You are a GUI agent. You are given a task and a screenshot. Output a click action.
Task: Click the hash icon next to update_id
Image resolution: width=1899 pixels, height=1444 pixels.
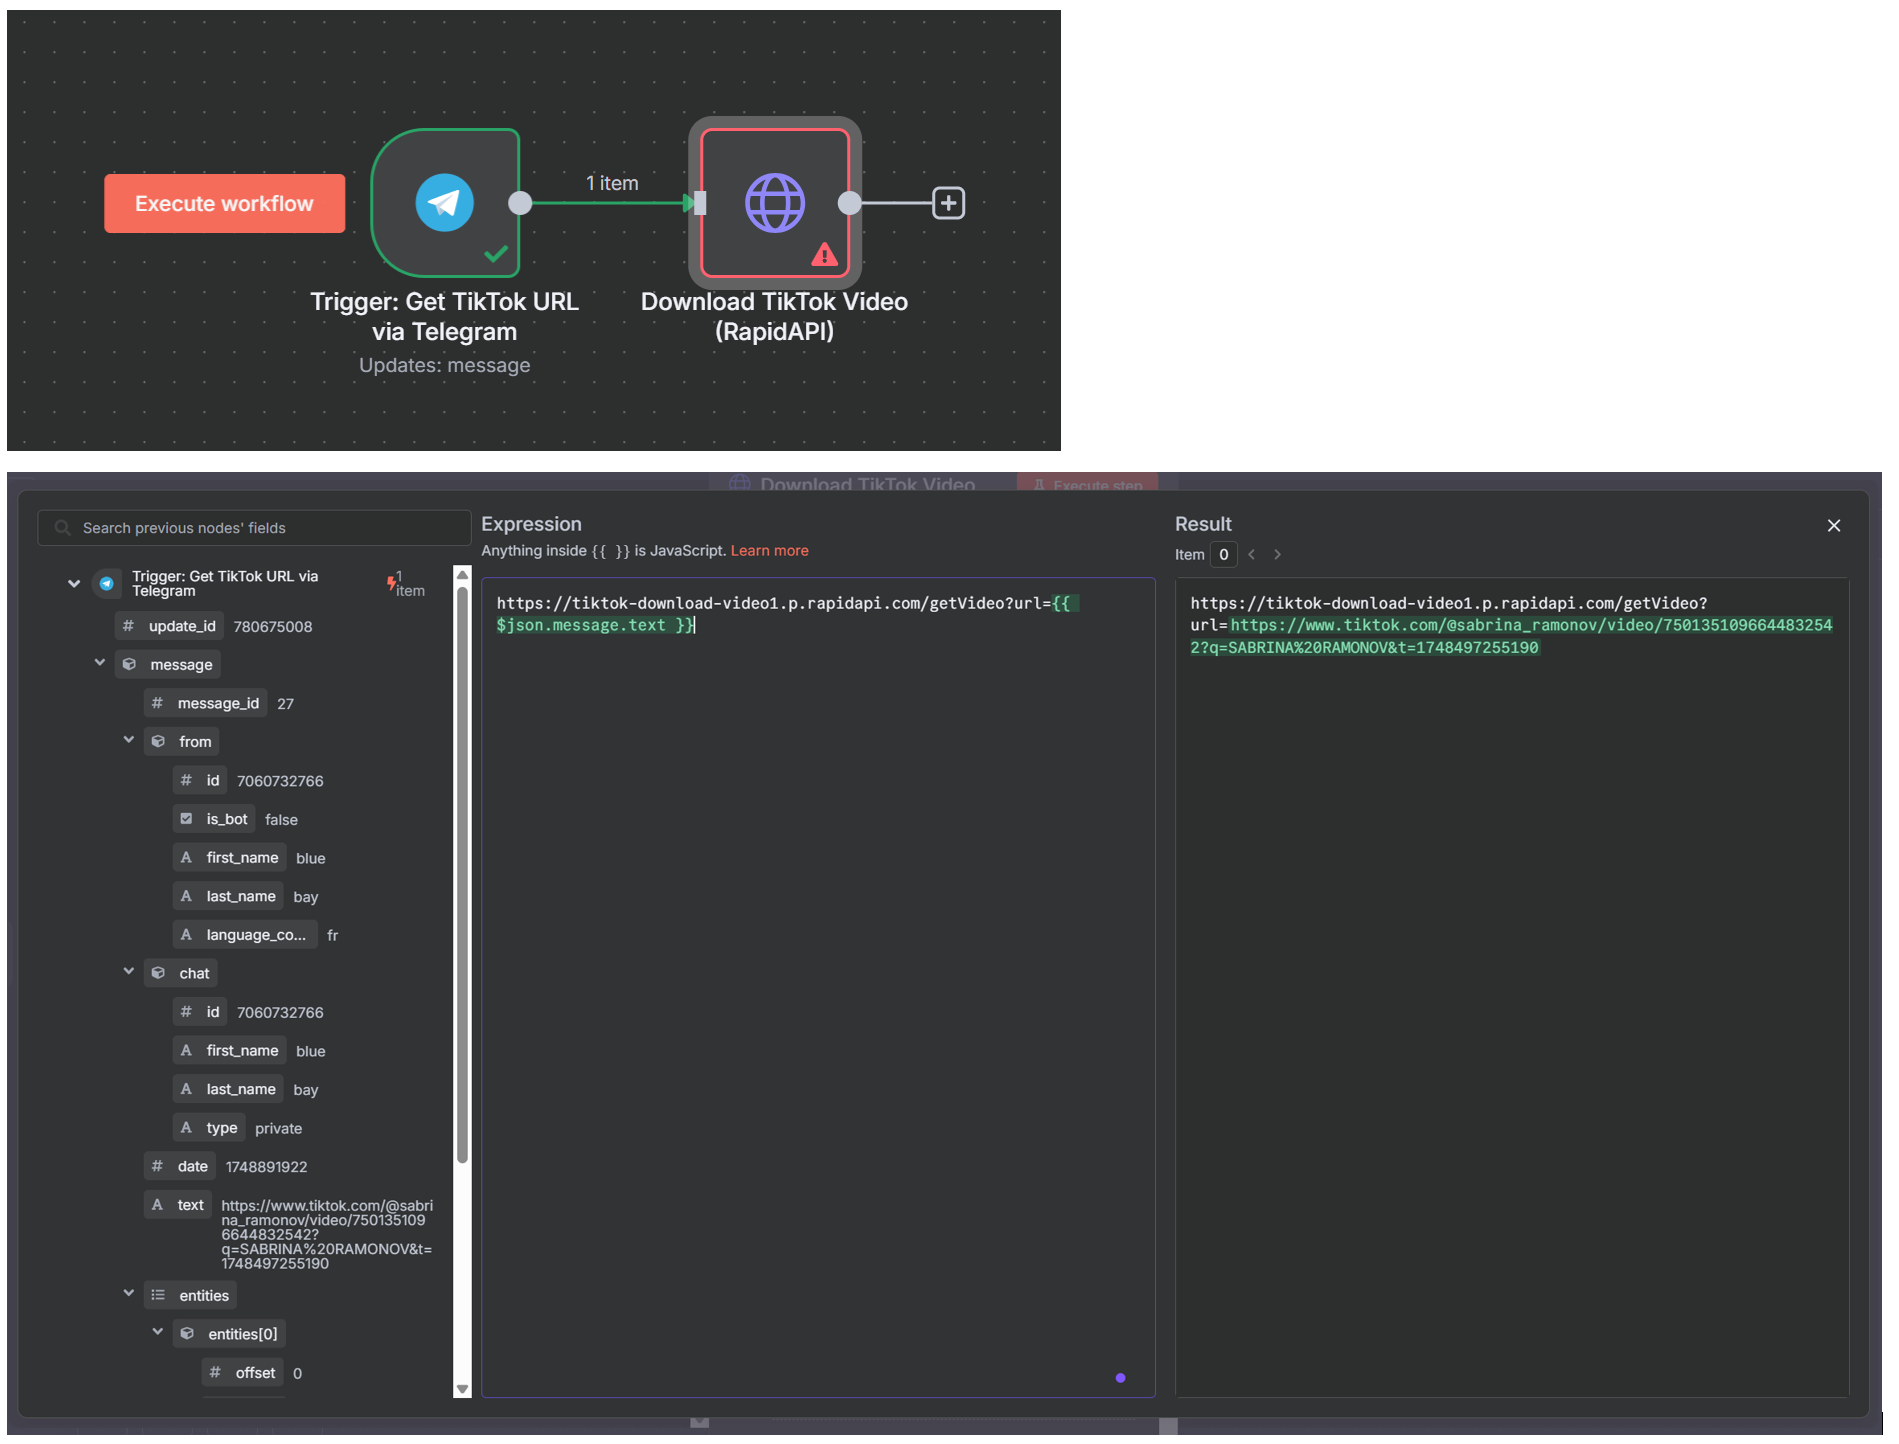128,626
